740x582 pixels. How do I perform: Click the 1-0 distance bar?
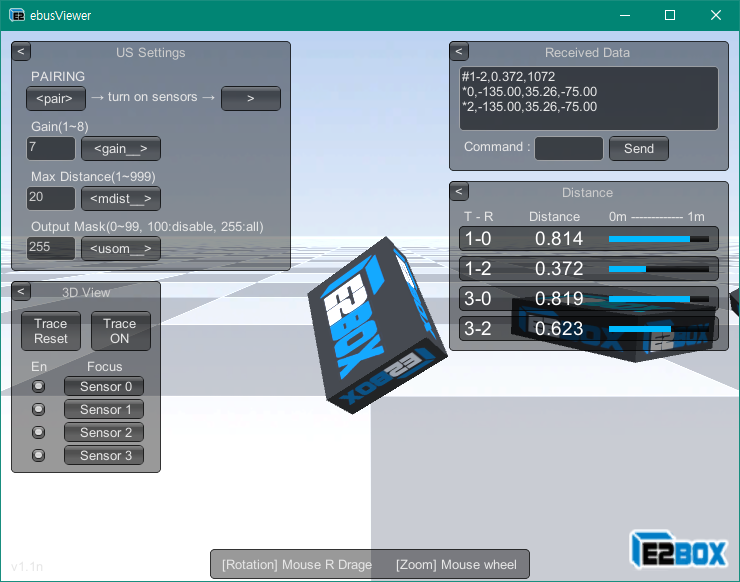coord(659,239)
